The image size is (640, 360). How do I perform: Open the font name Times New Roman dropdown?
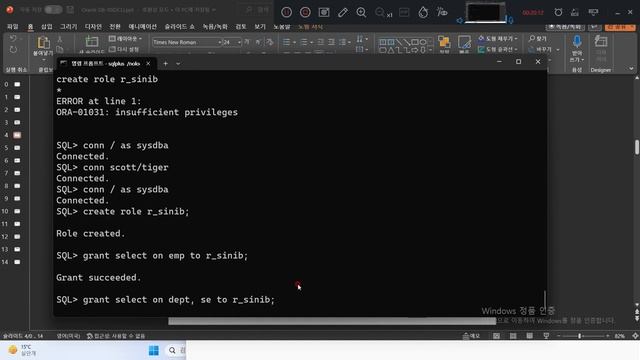click(219, 42)
